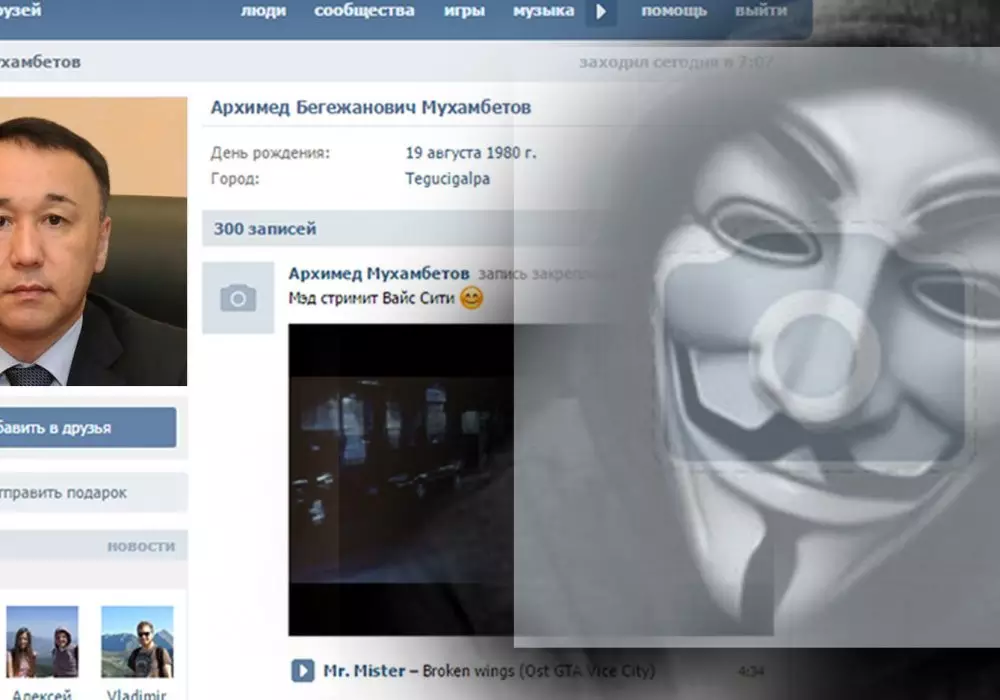The image size is (1000, 700).
Task: Click the "новости" link above friends
Action: click(x=140, y=546)
